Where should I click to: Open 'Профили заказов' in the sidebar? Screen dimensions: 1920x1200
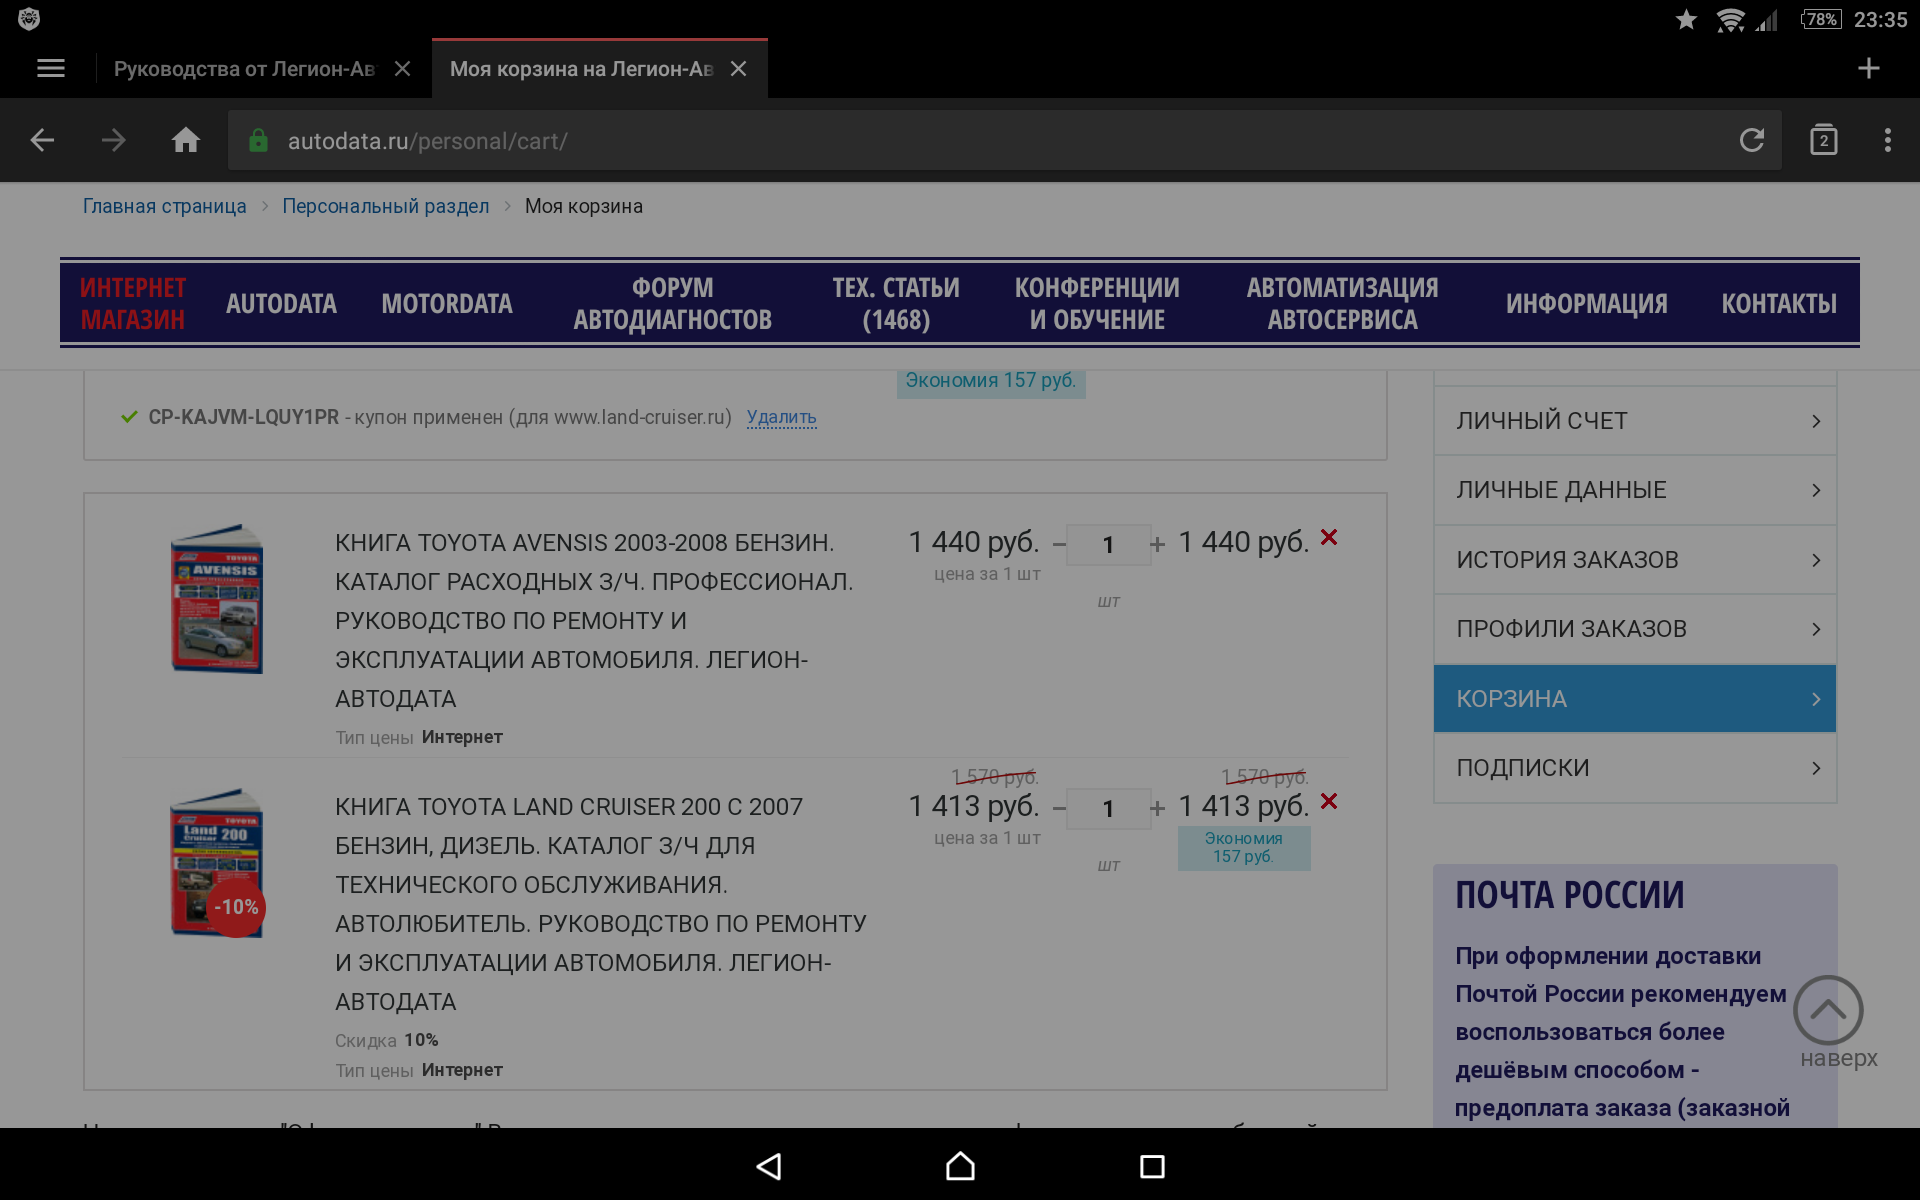click(x=1635, y=629)
